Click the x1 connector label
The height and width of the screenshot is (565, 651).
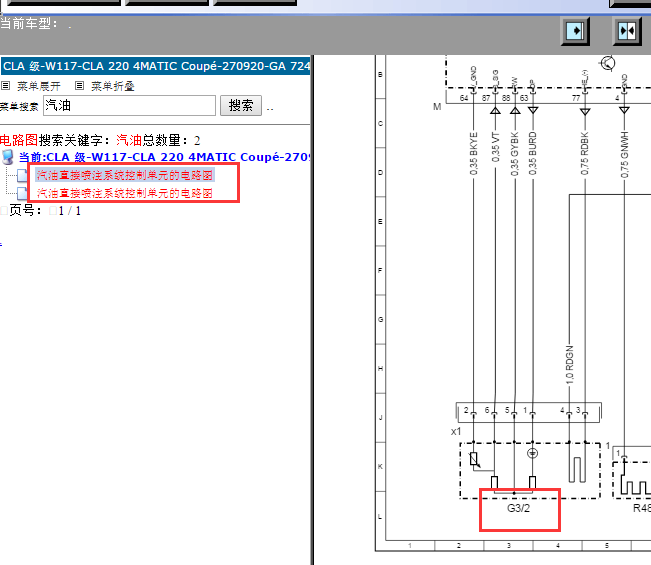point(456,431)
